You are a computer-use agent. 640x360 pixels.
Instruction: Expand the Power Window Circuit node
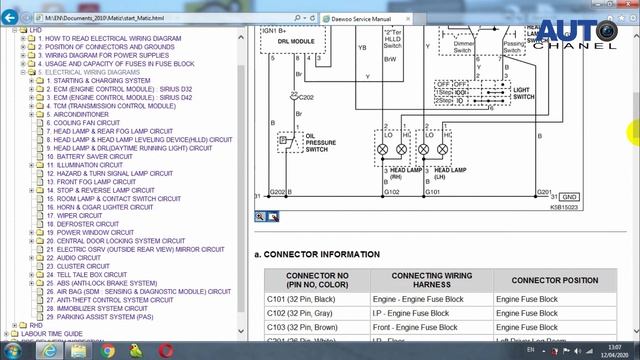(31, 233)
